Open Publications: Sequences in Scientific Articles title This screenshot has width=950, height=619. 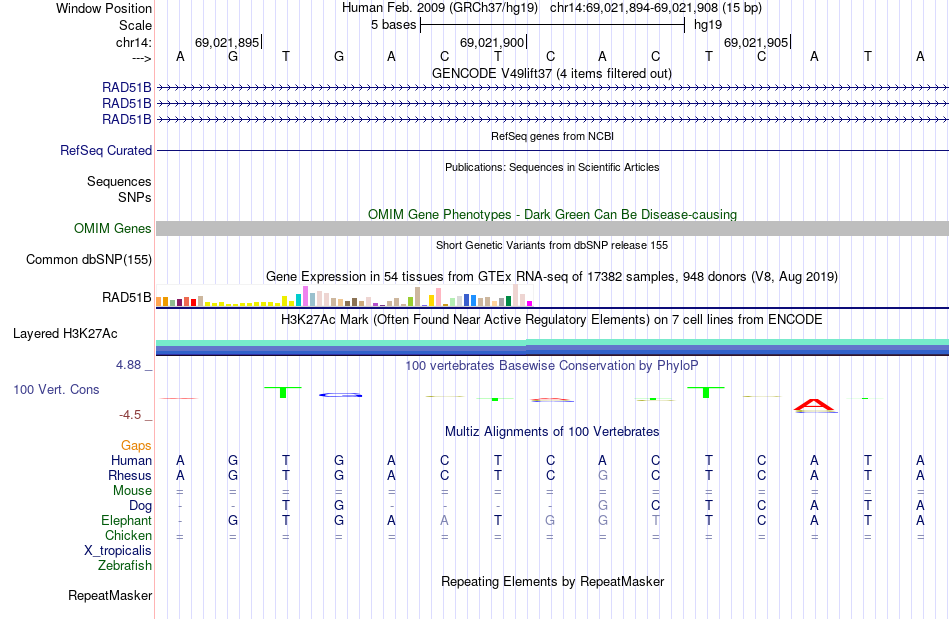point(552,167)
